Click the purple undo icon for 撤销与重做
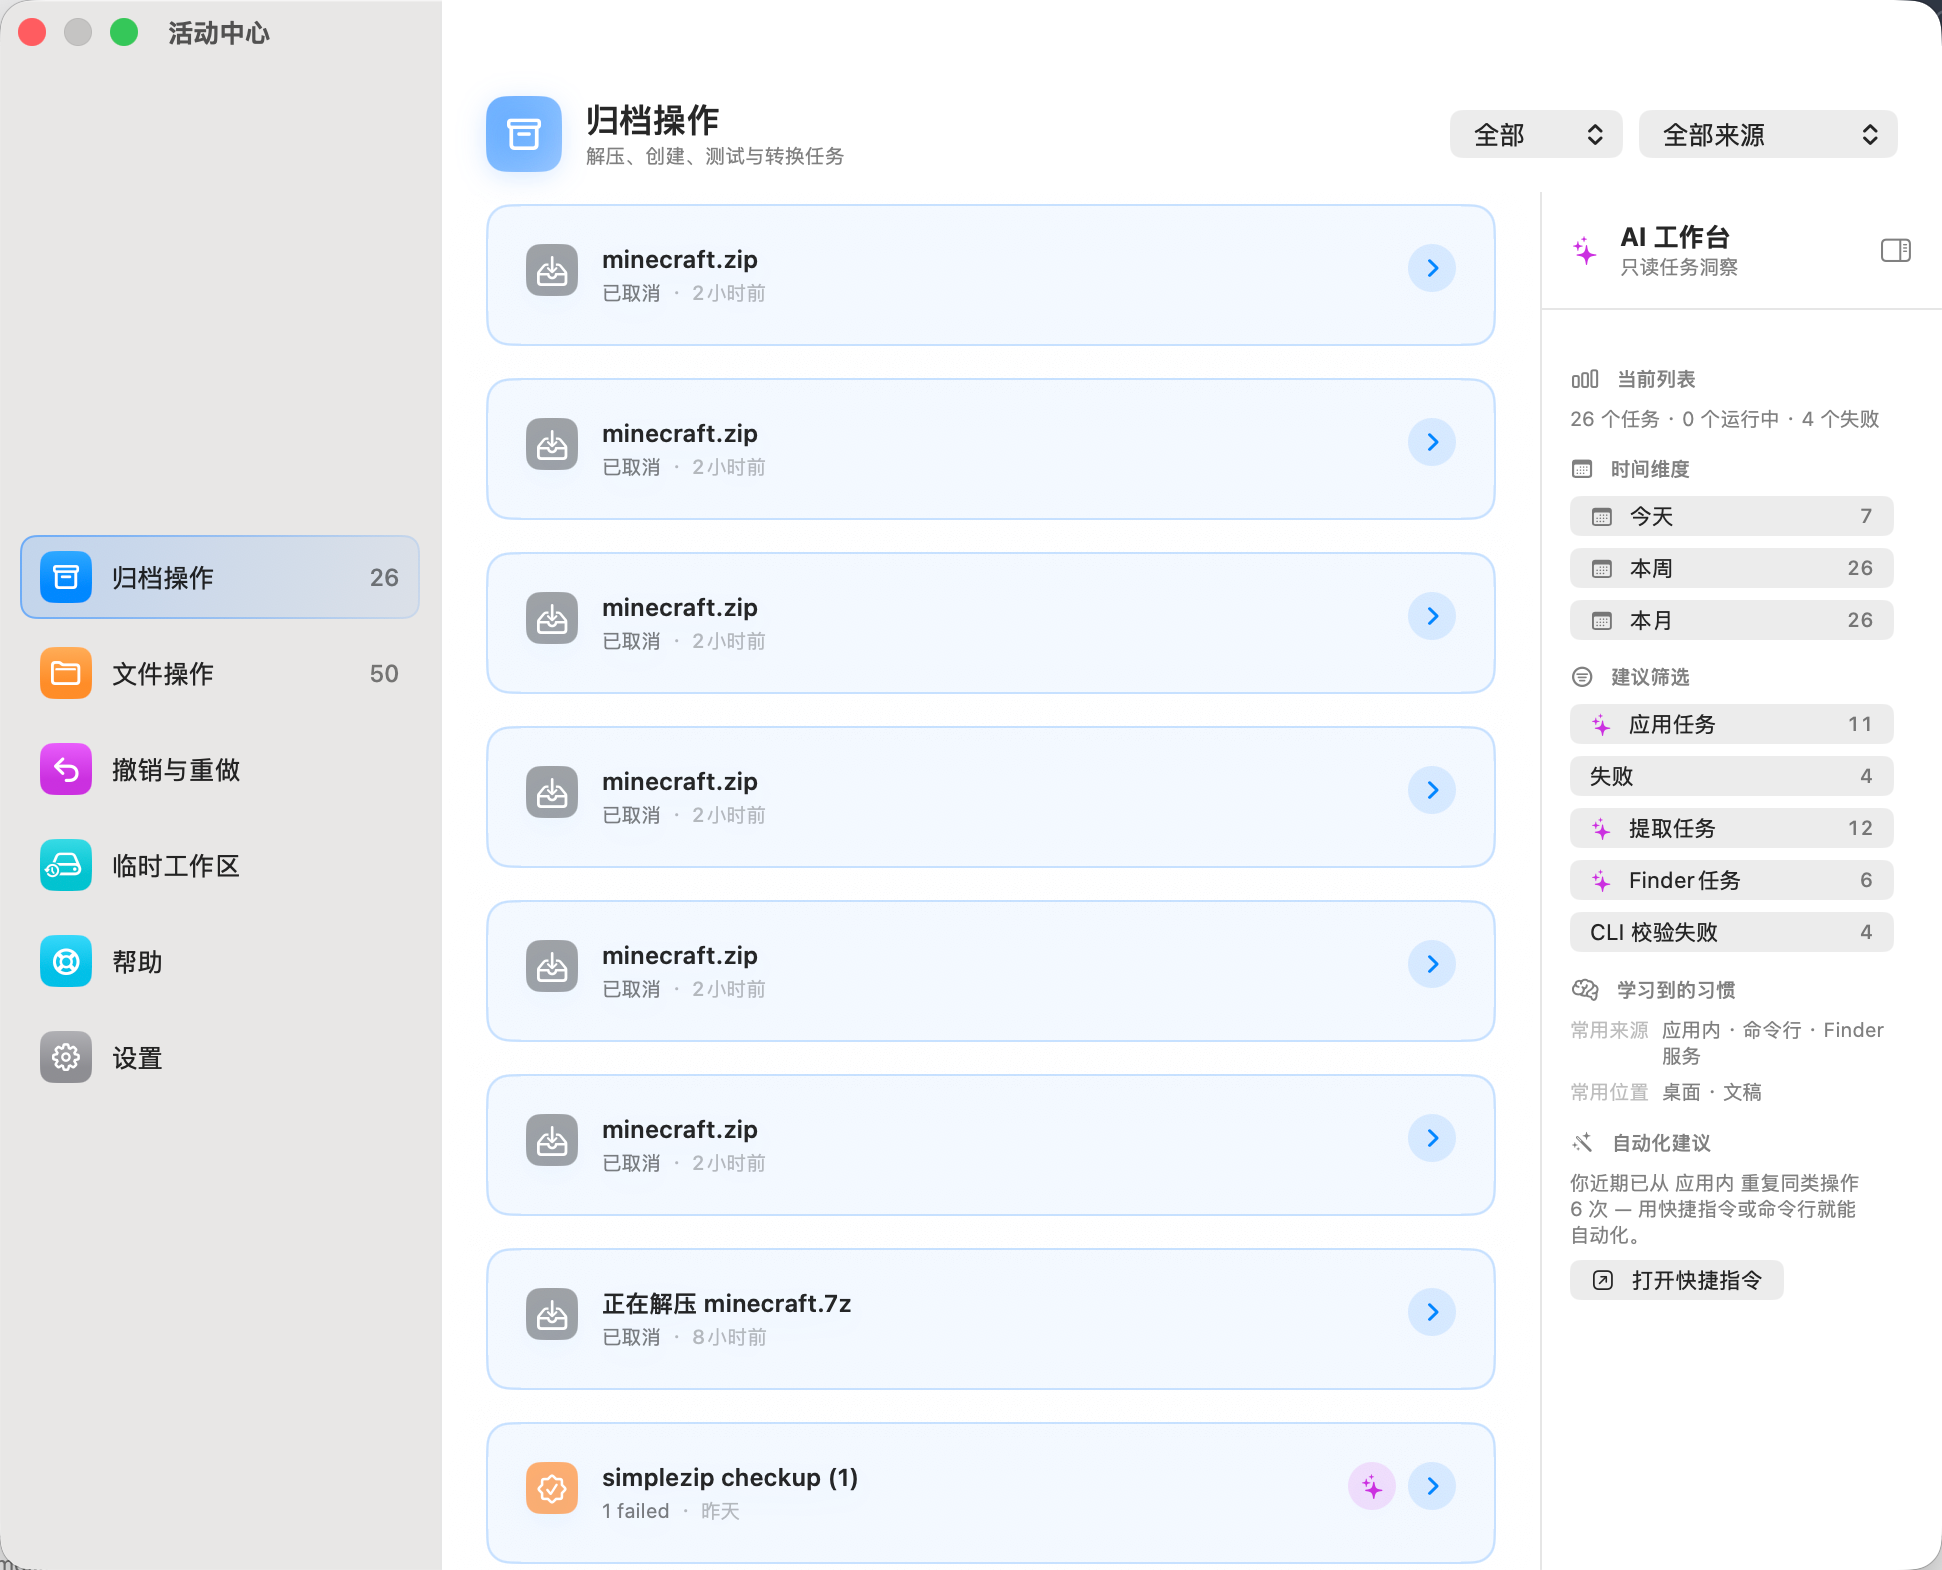This screenshot has width=1942, height=1570. pos(66,769)
